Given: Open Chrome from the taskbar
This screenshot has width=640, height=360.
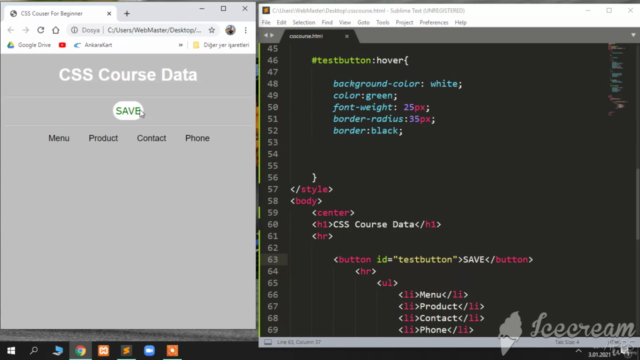Looking at the screenshot, I should point(80,351).
